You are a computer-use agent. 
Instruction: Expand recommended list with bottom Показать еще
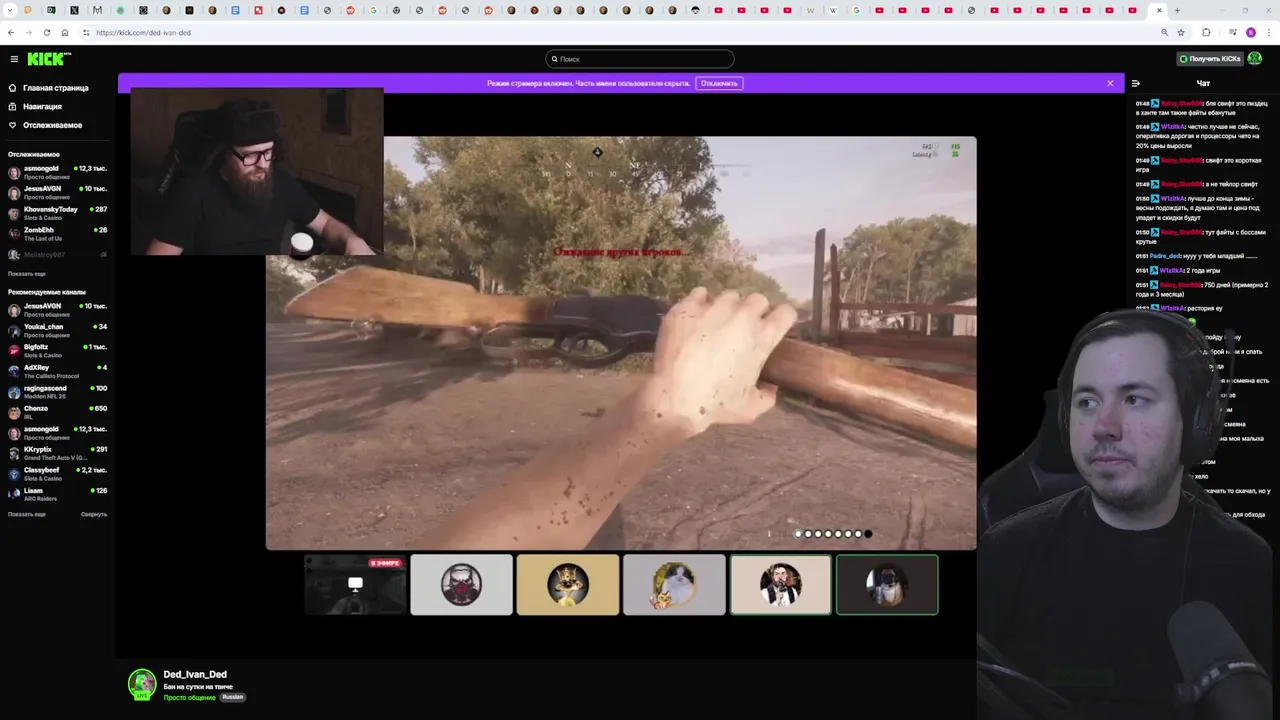coord(27,514)
